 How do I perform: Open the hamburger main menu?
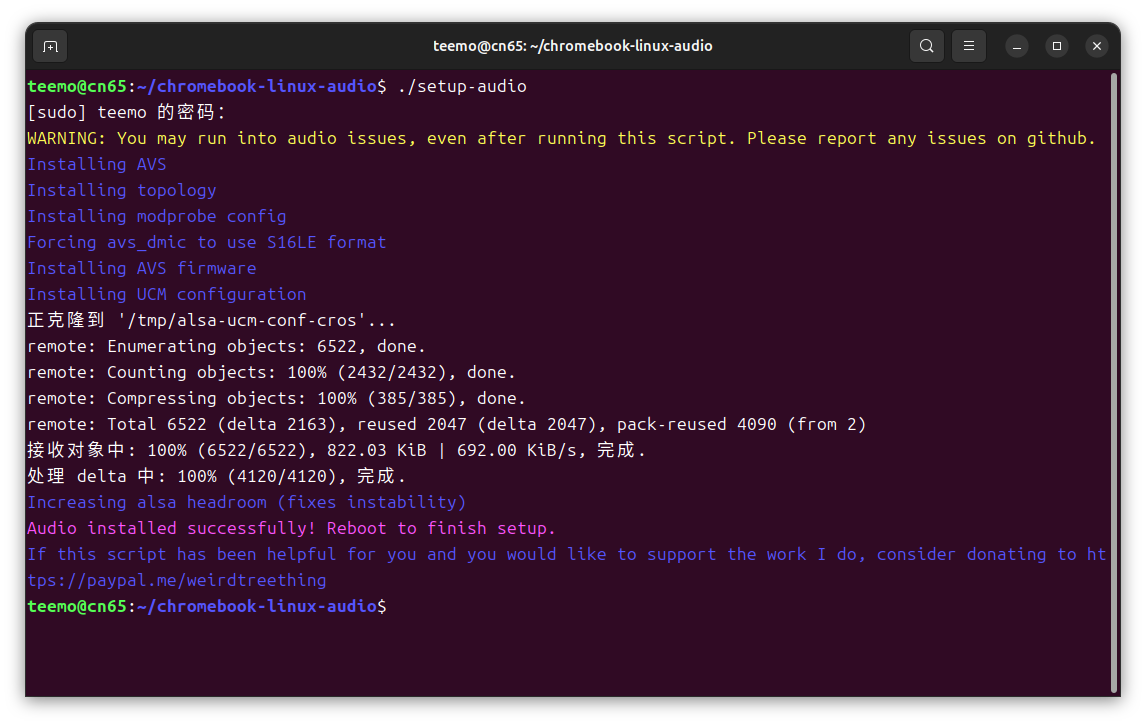[968, 46]
